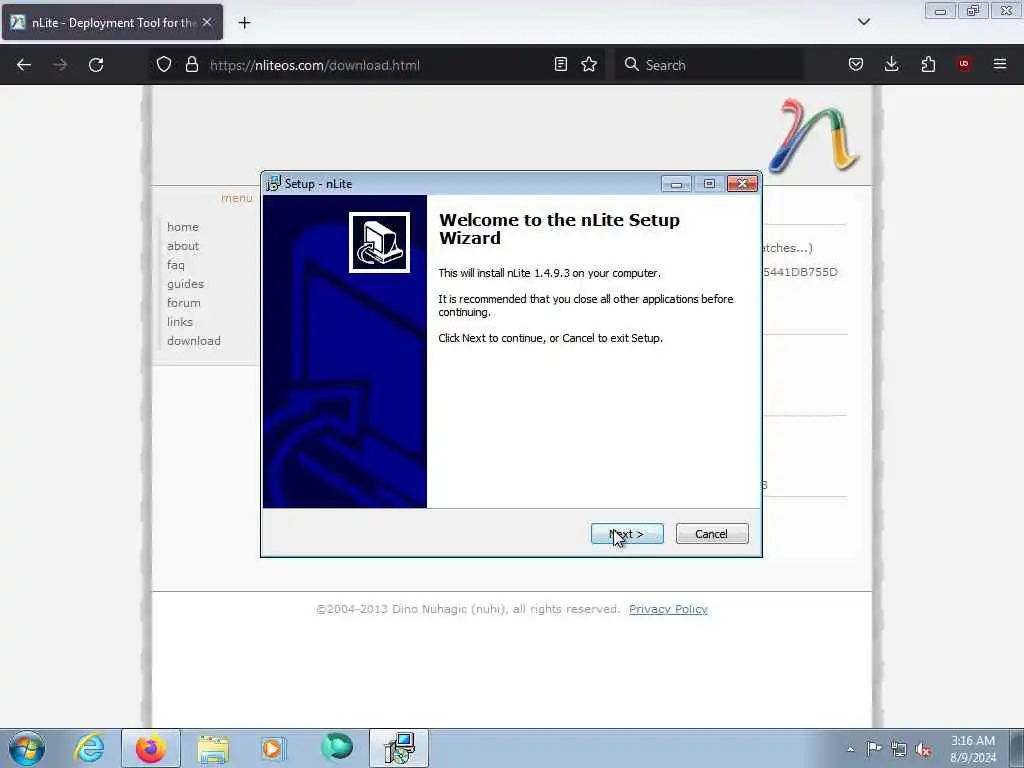
Task: Click into the Firefox Search box
Action: pyautogui.click(x=709, y=65)
